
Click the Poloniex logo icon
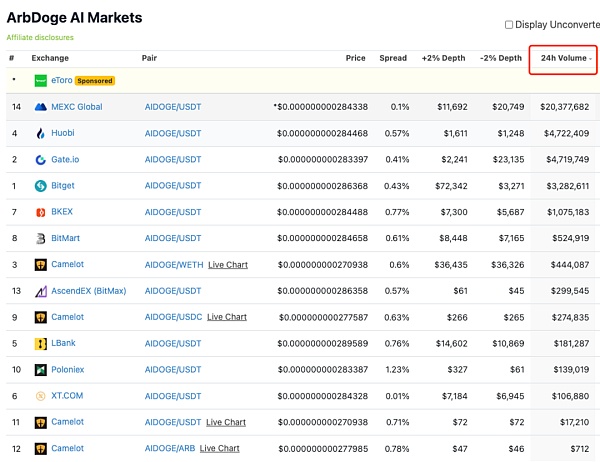coord(41,370)
